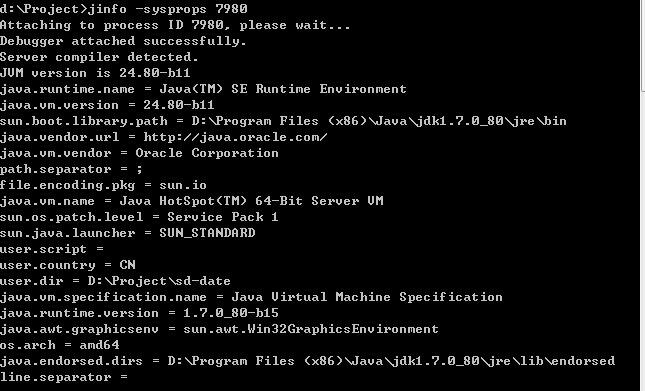Image resolution: width=645 pixels, height=391 pixels.
Task: Click the jinfo -sysprops 7980 command line
Action: point(124,8)
